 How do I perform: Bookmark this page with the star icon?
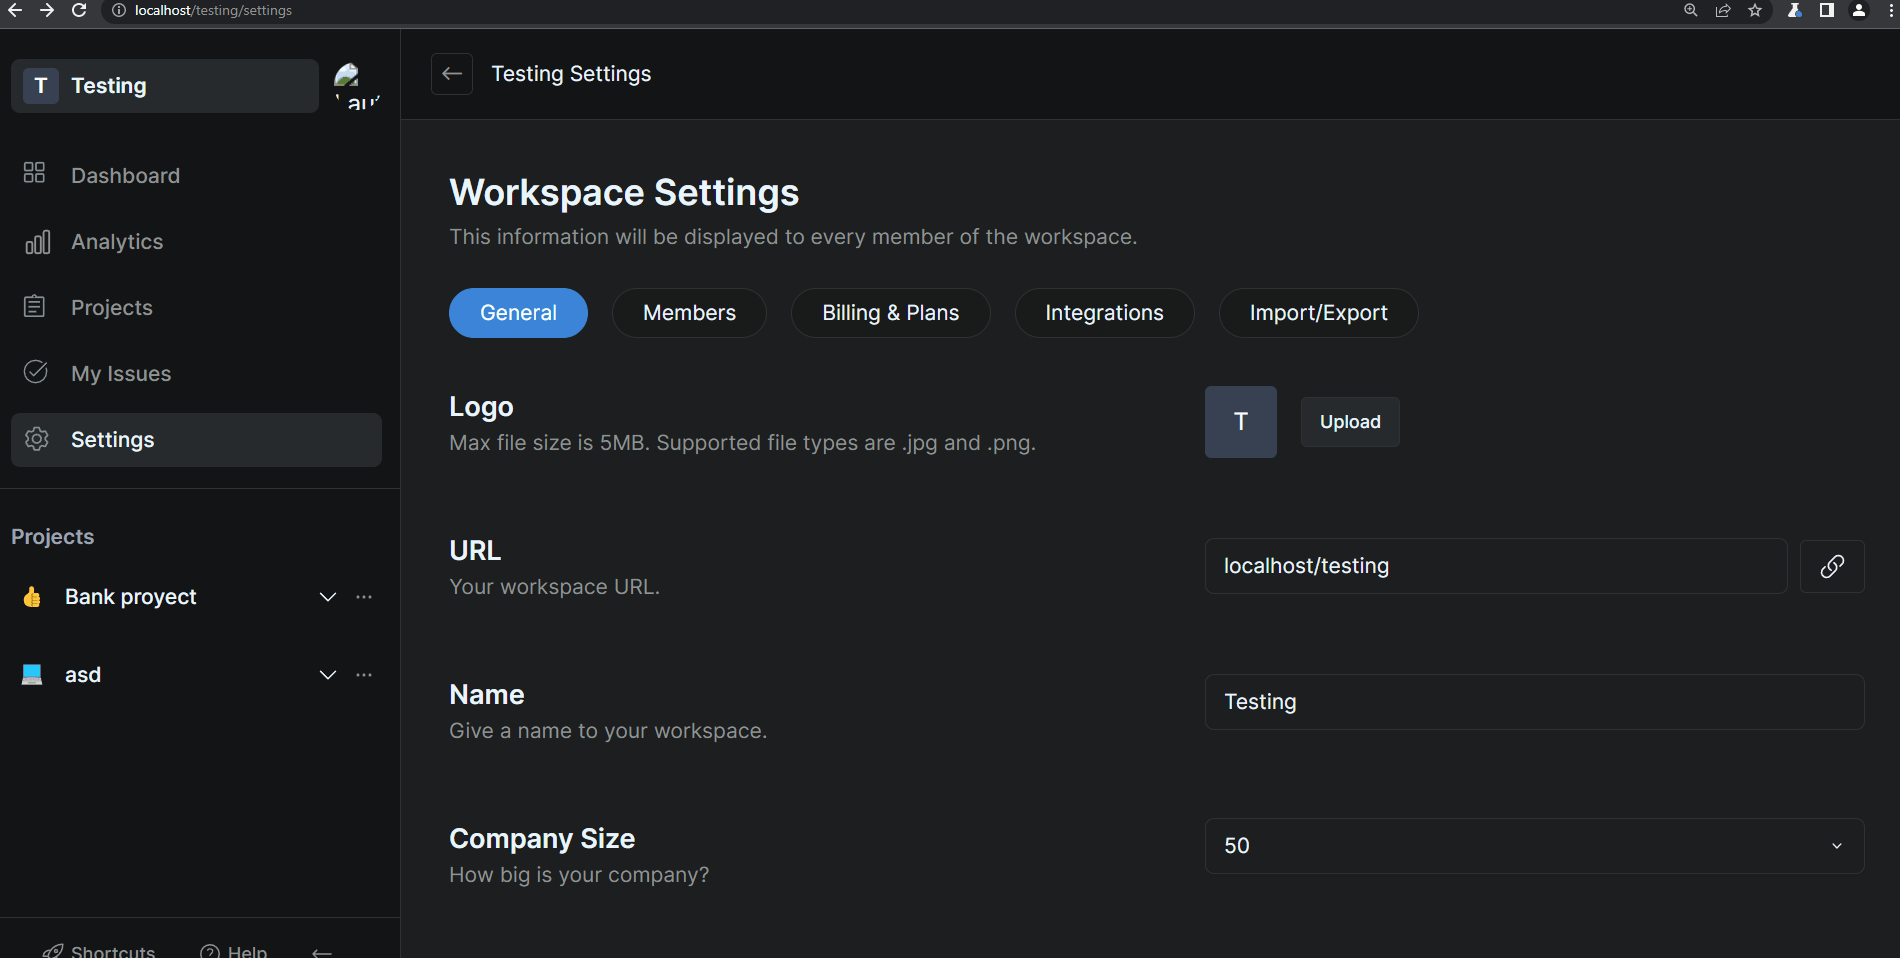point(1755,11)
